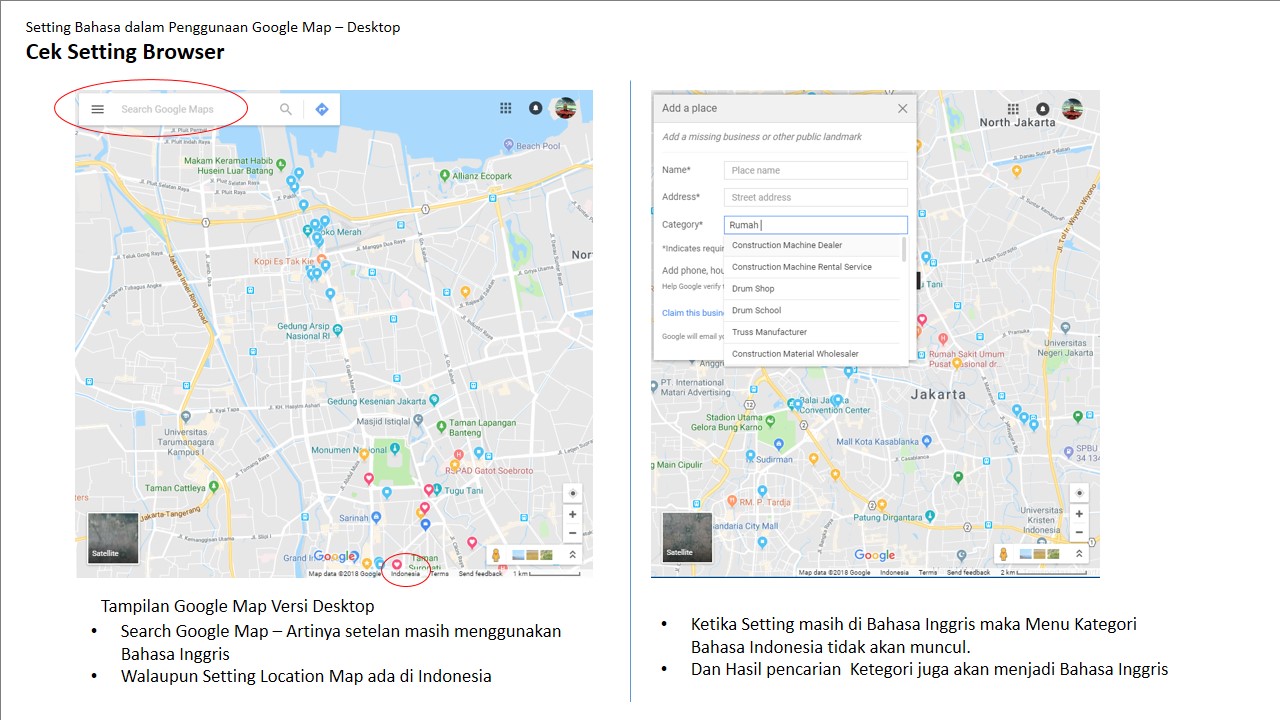This screenshot has height=720, width=1280.
Task: Show your location button in right map
Action: coord(1079,493)
